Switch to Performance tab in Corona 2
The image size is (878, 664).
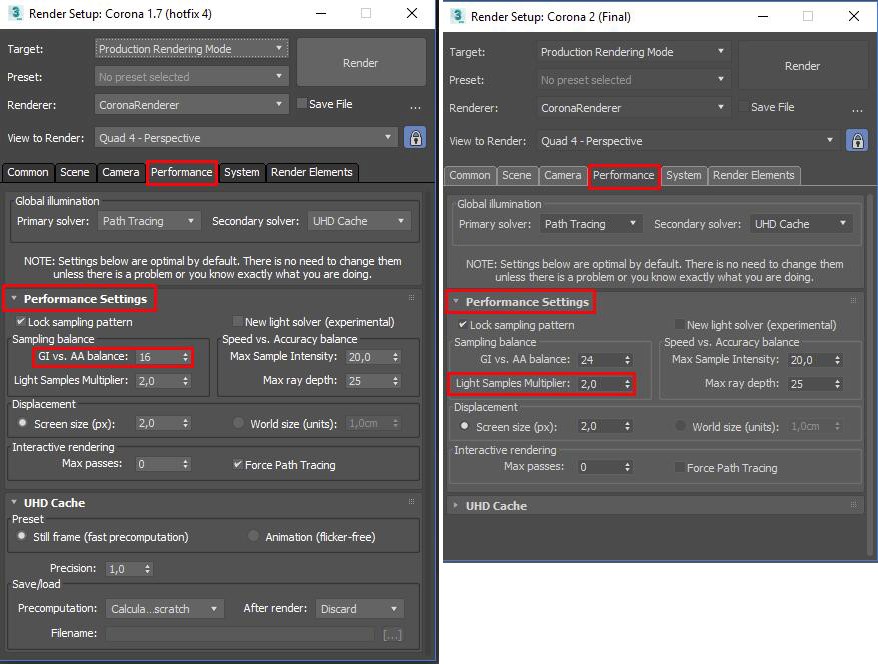[x=623, y=175]
